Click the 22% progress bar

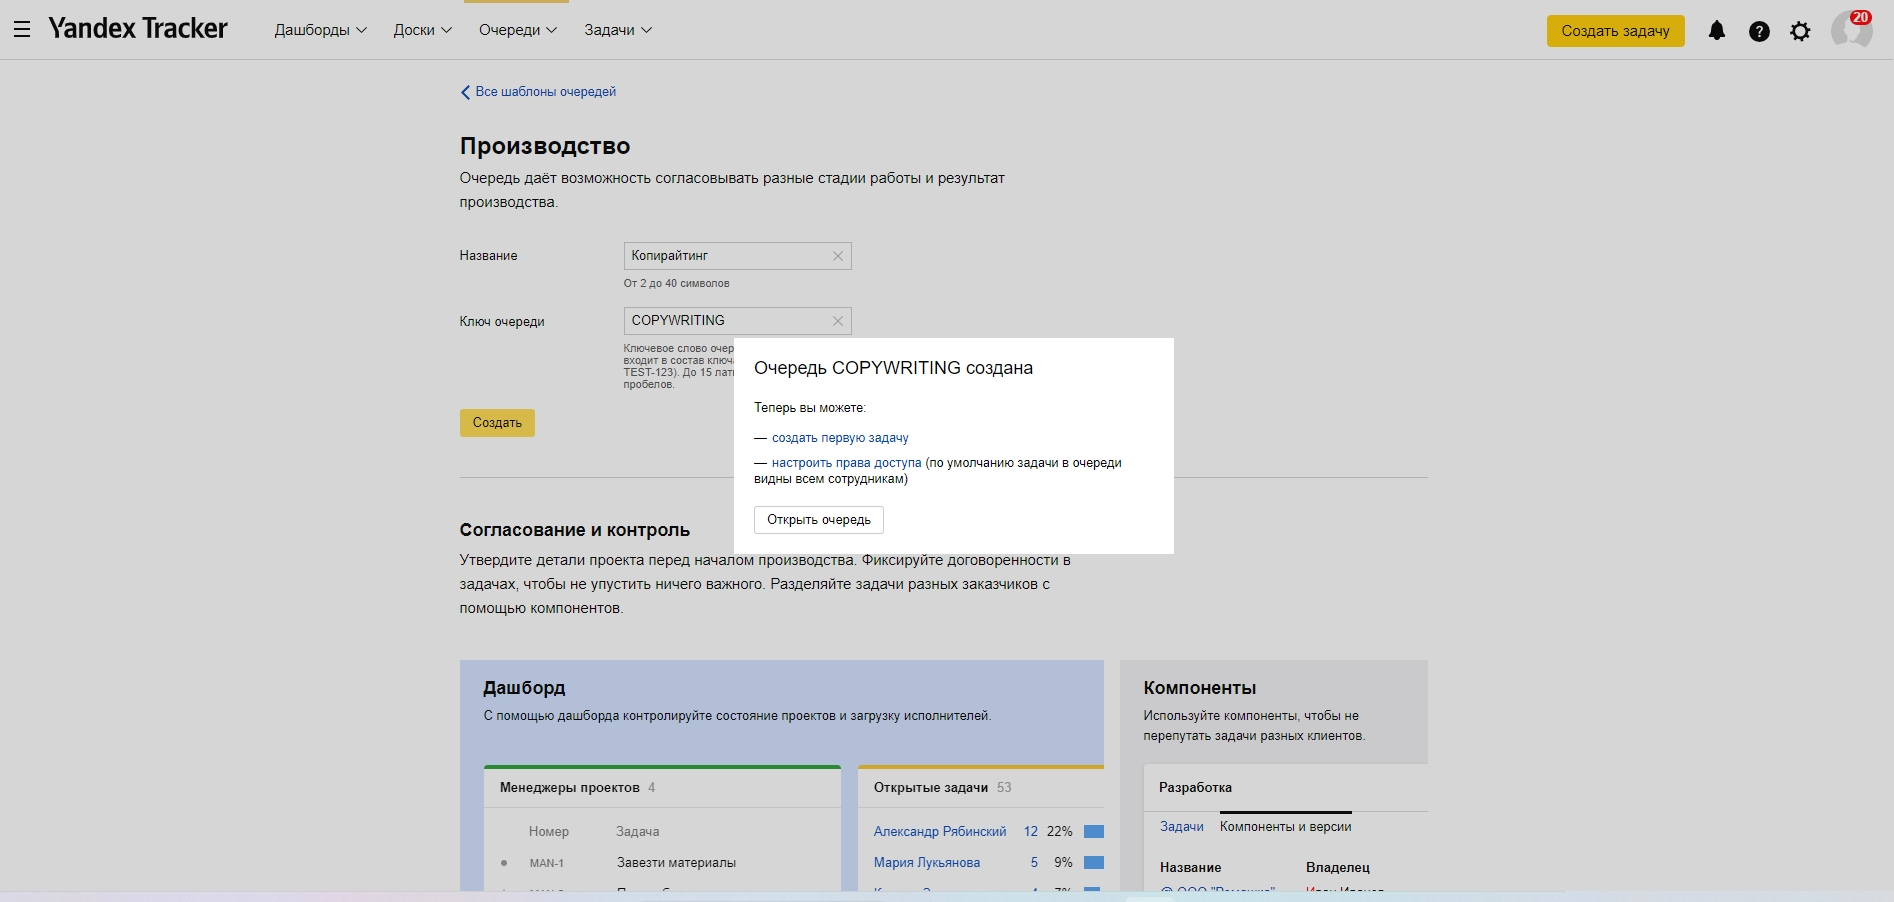coord(1094,832)
